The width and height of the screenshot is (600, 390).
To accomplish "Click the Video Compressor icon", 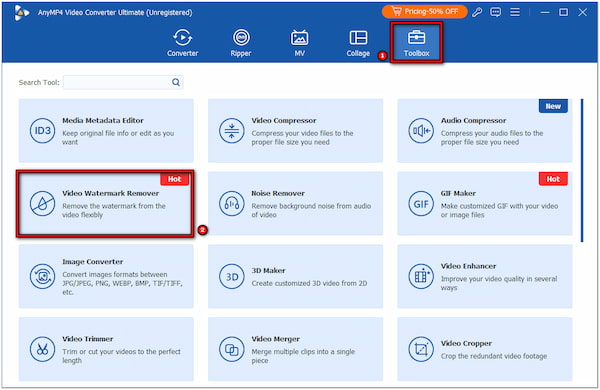I will pyautogui.click(x=232, y=131).
